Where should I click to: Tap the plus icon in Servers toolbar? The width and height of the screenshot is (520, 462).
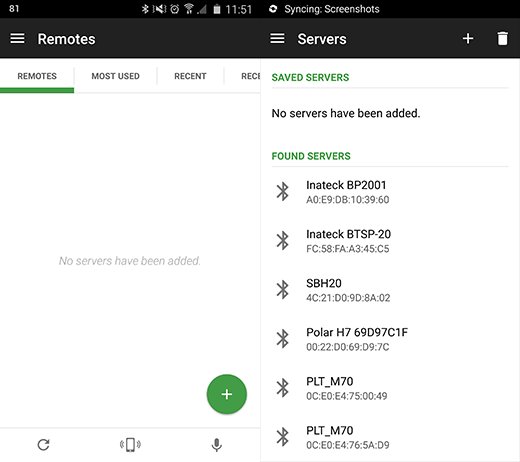tap(468, 39)
